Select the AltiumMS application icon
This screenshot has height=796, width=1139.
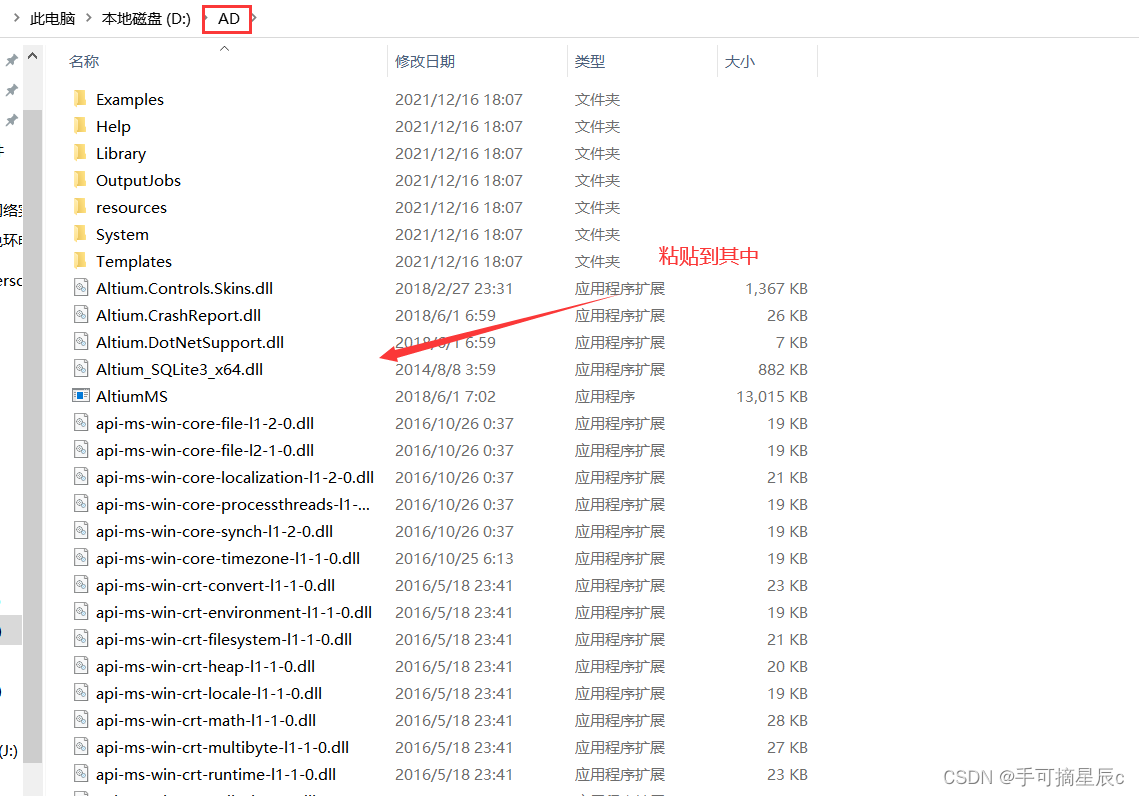(81, 396)
